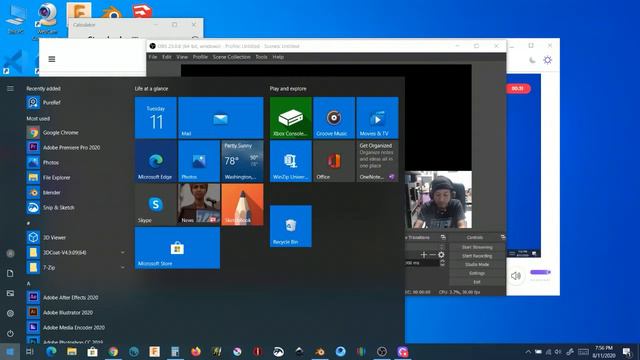This screenshot has height=360, width=640.
Task: Click the Power icon in the Start menu
Action: (10, 333)
